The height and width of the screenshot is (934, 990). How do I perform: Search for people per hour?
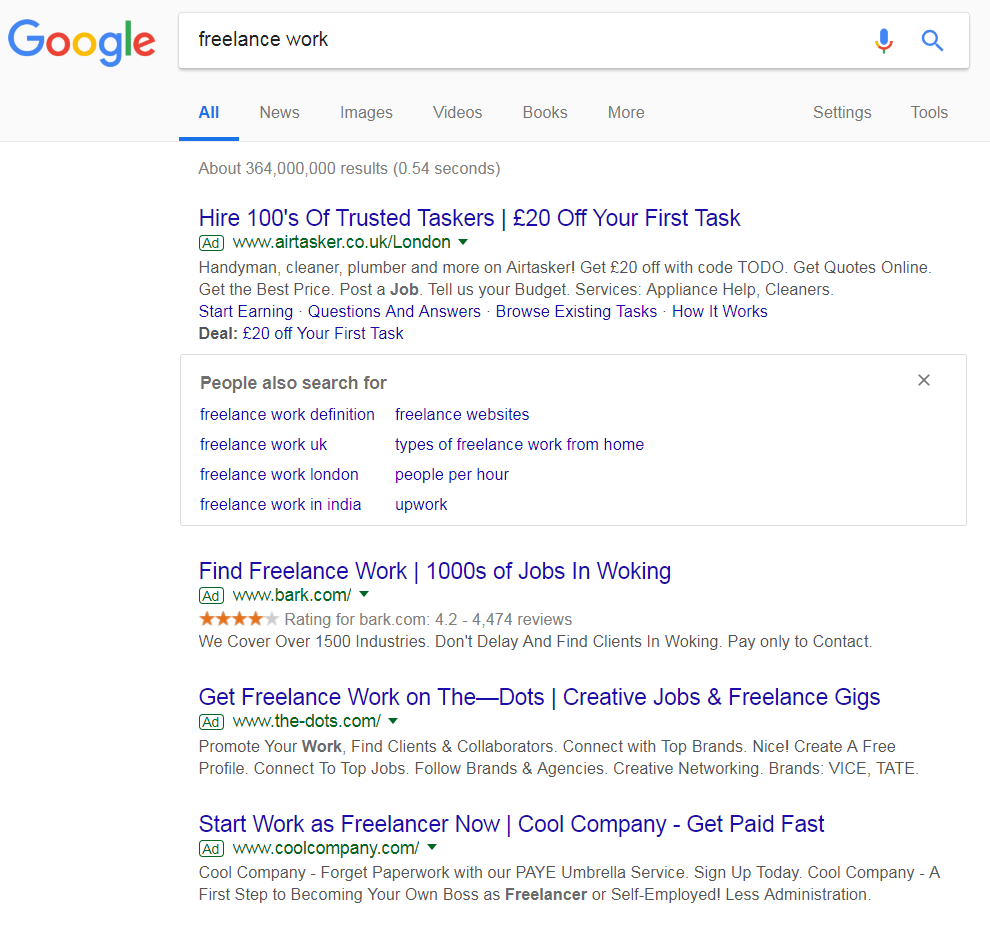click(x=451, y=474)
